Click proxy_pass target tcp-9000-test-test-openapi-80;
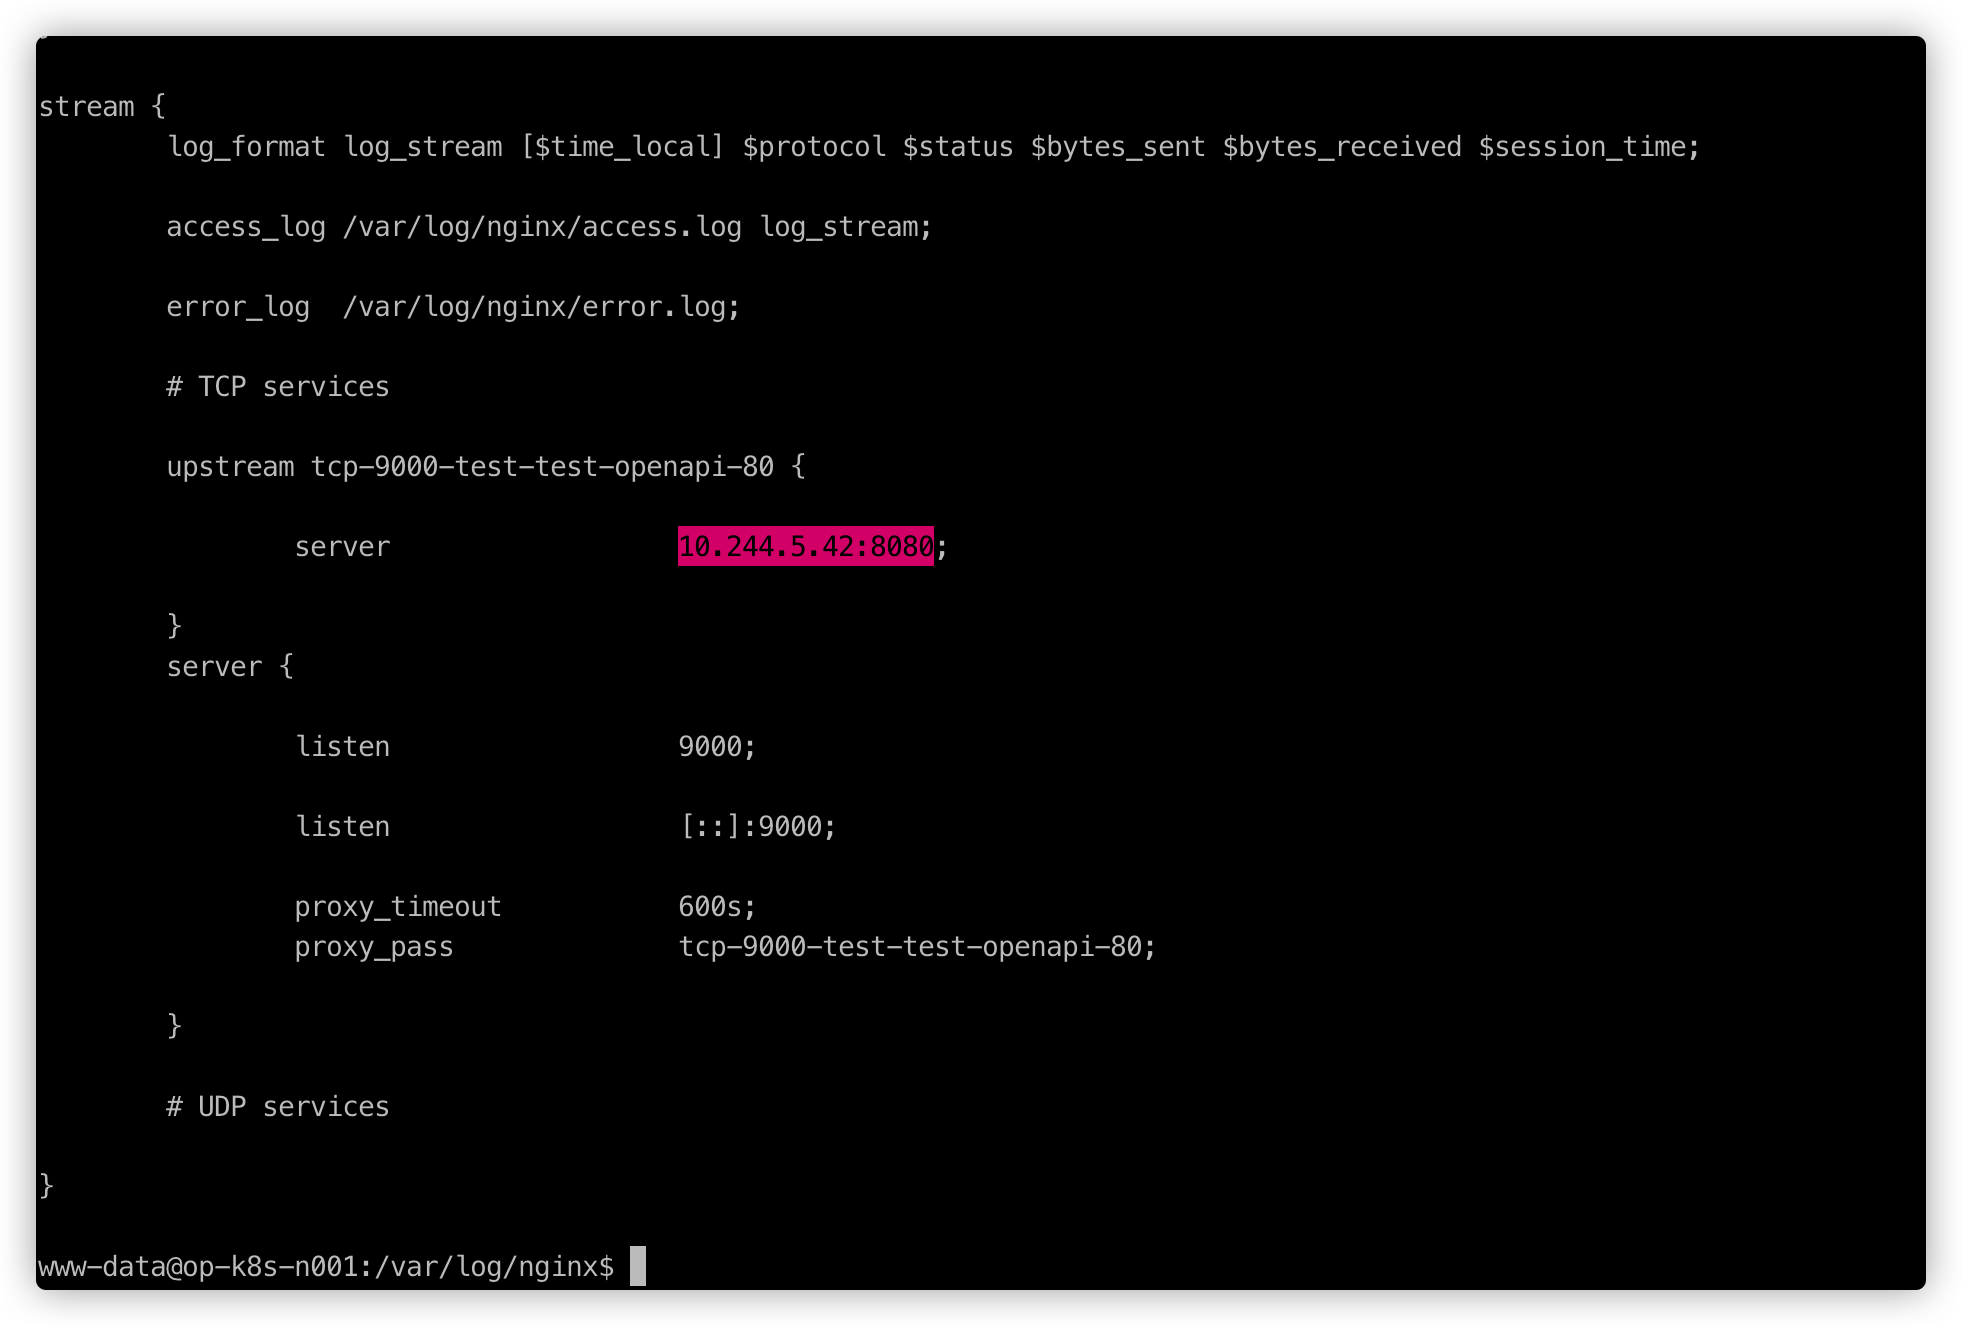 [917, 947]
